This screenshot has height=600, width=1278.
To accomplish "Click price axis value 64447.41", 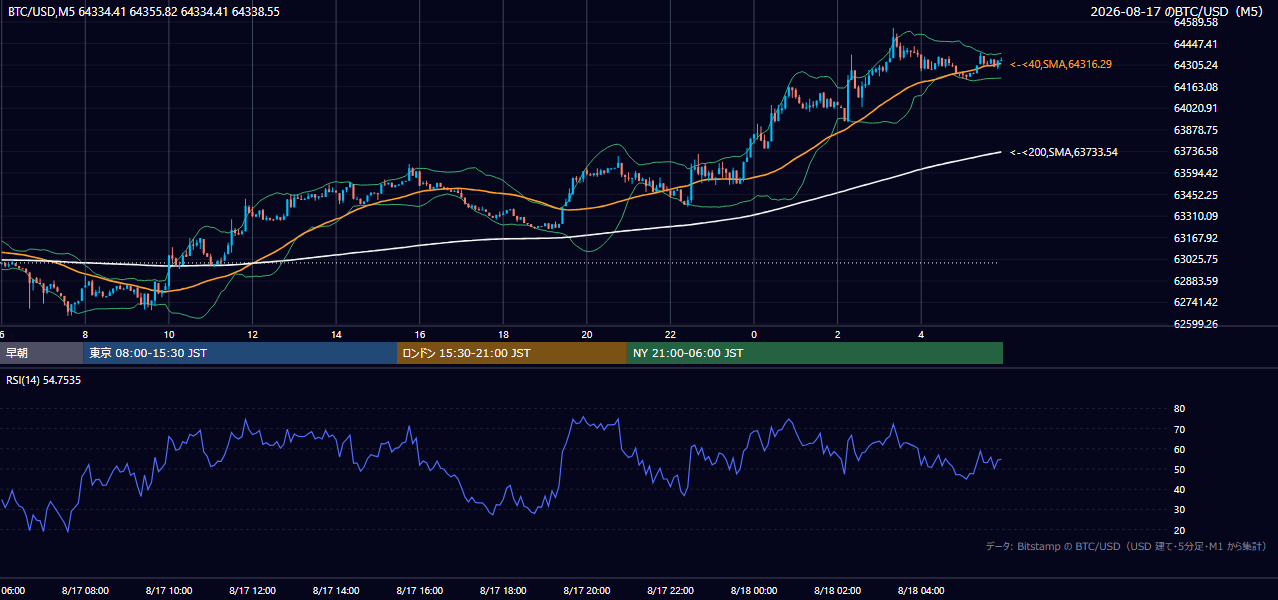I will tap(1196, 44).
